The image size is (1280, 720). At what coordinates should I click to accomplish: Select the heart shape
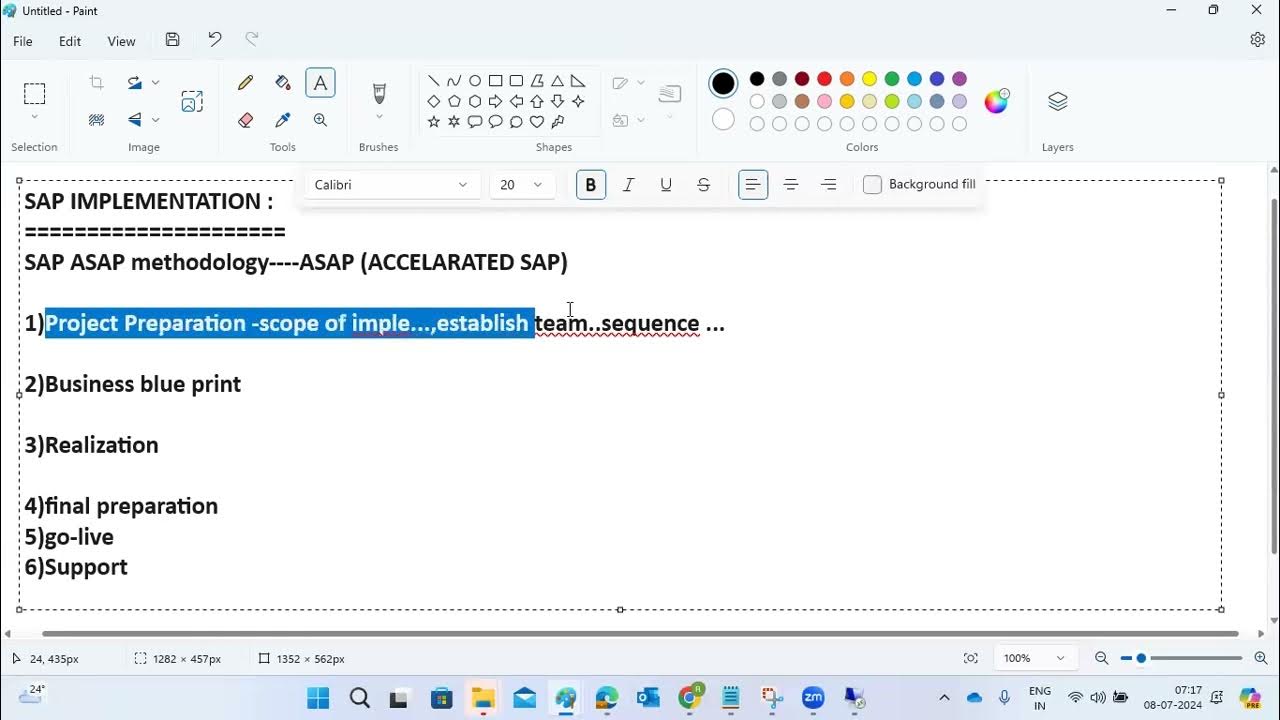537,122
